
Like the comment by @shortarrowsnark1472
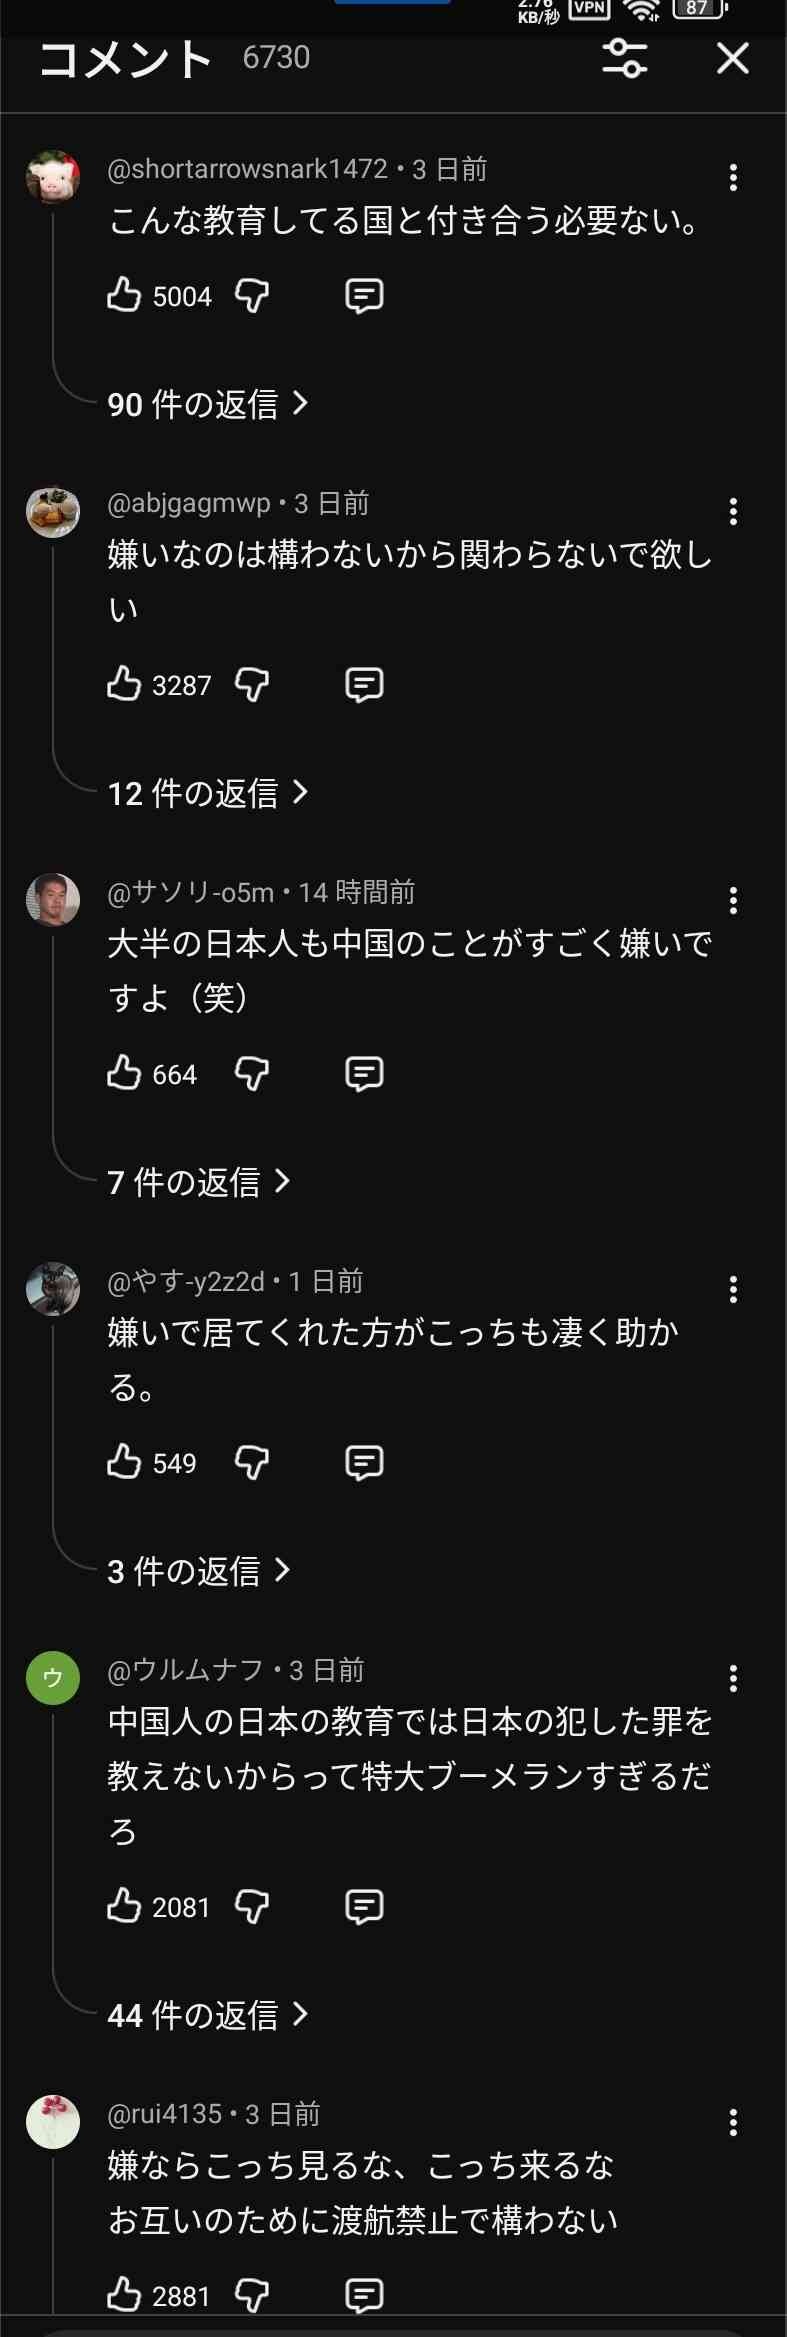click(x=125, y=295)
